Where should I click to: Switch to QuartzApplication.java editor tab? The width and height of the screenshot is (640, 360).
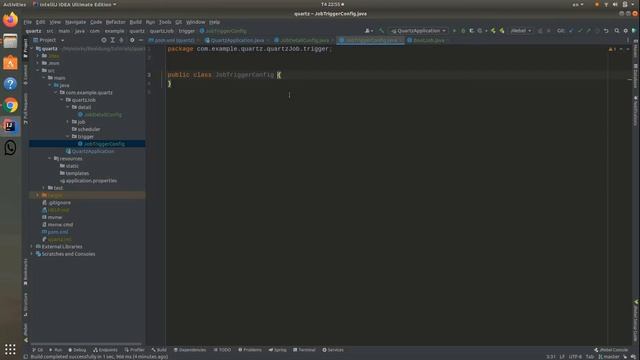[x=236, y=40]
